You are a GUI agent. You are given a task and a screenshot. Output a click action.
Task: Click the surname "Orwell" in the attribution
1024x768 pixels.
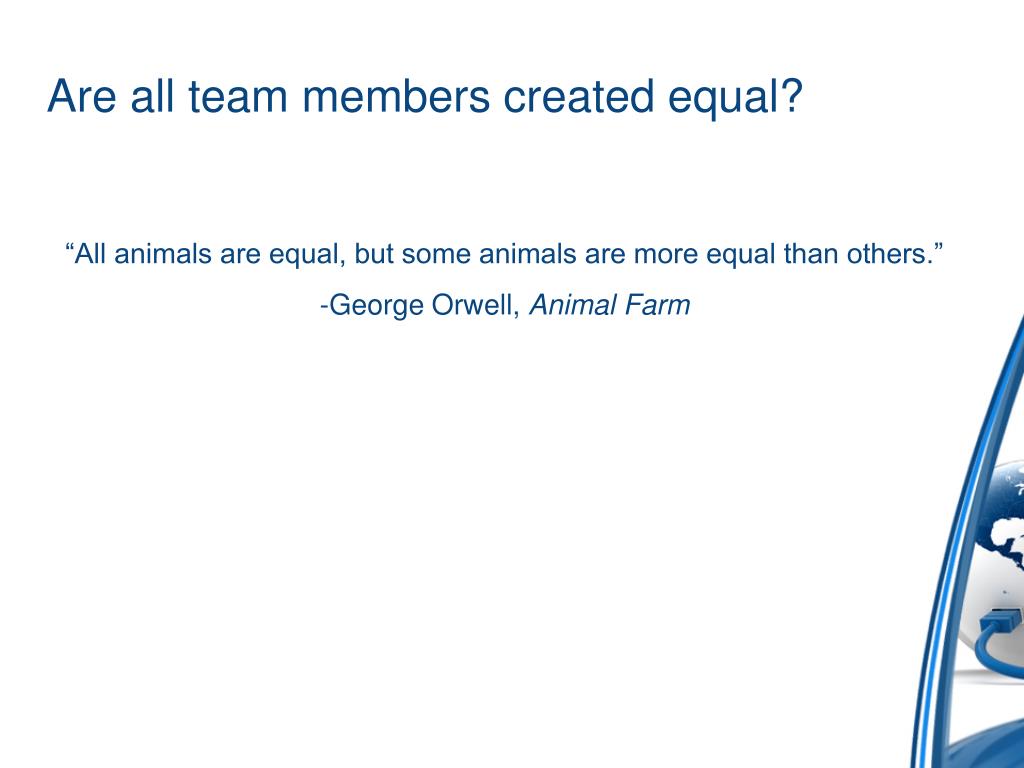(475, 306)
